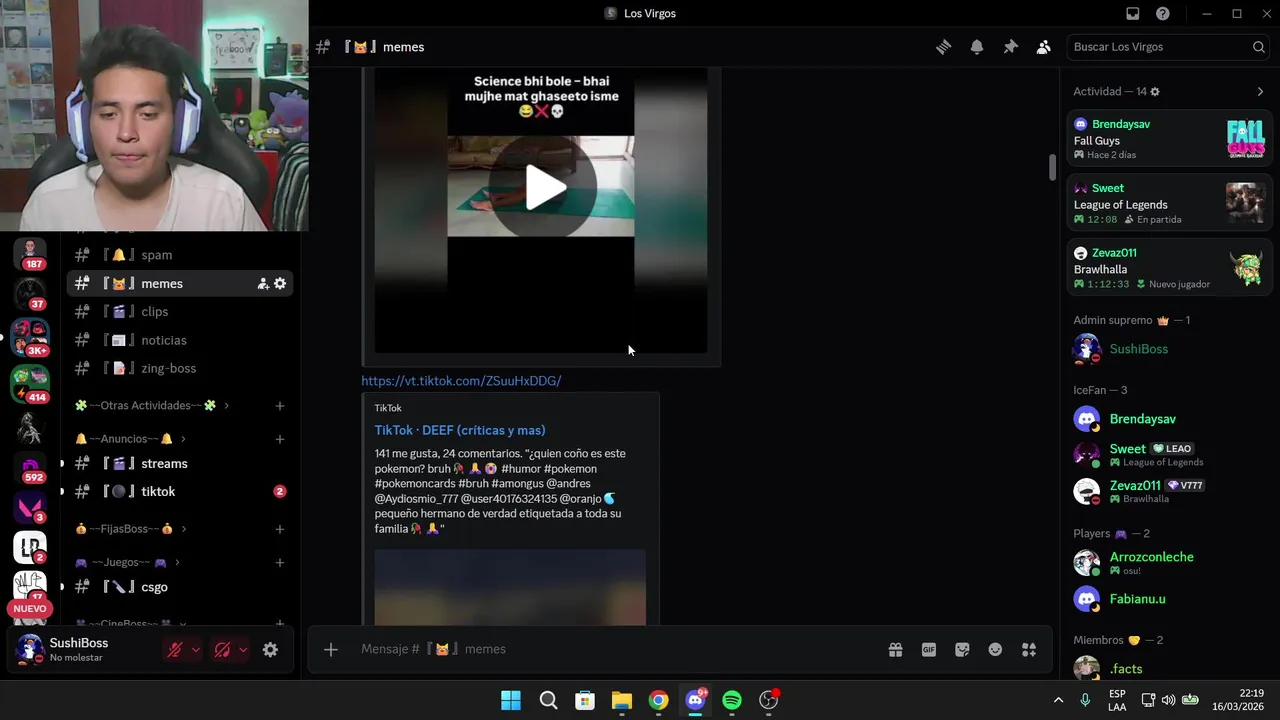This screenshot has height=720, width=1280.
Task: Collapse Otras Actividades category
Action: (153, 405)
